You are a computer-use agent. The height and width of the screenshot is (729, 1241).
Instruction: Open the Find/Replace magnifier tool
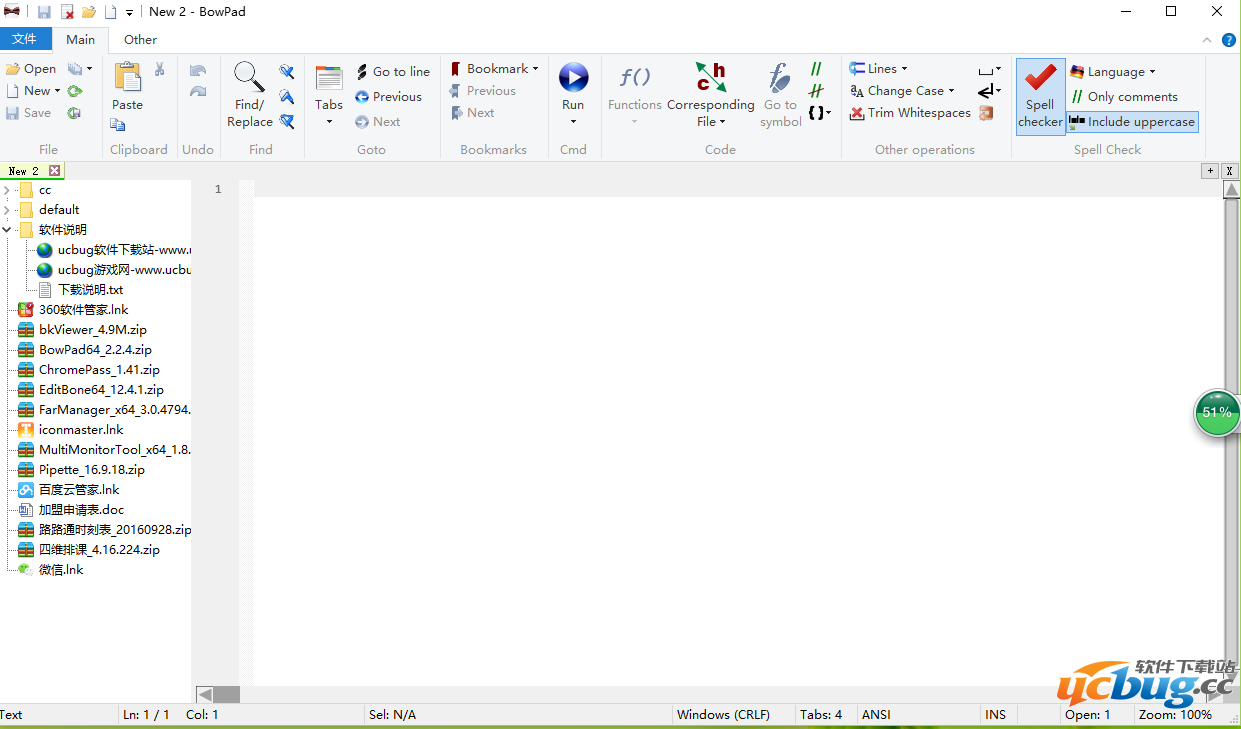coord(249,78)
